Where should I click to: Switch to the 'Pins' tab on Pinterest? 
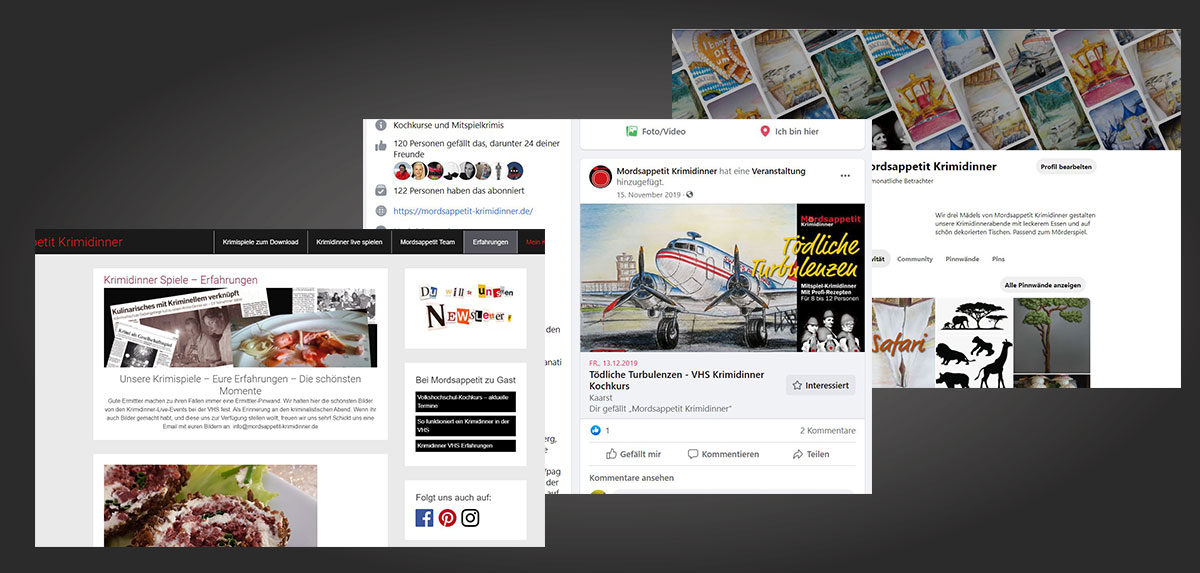[998, 259]
